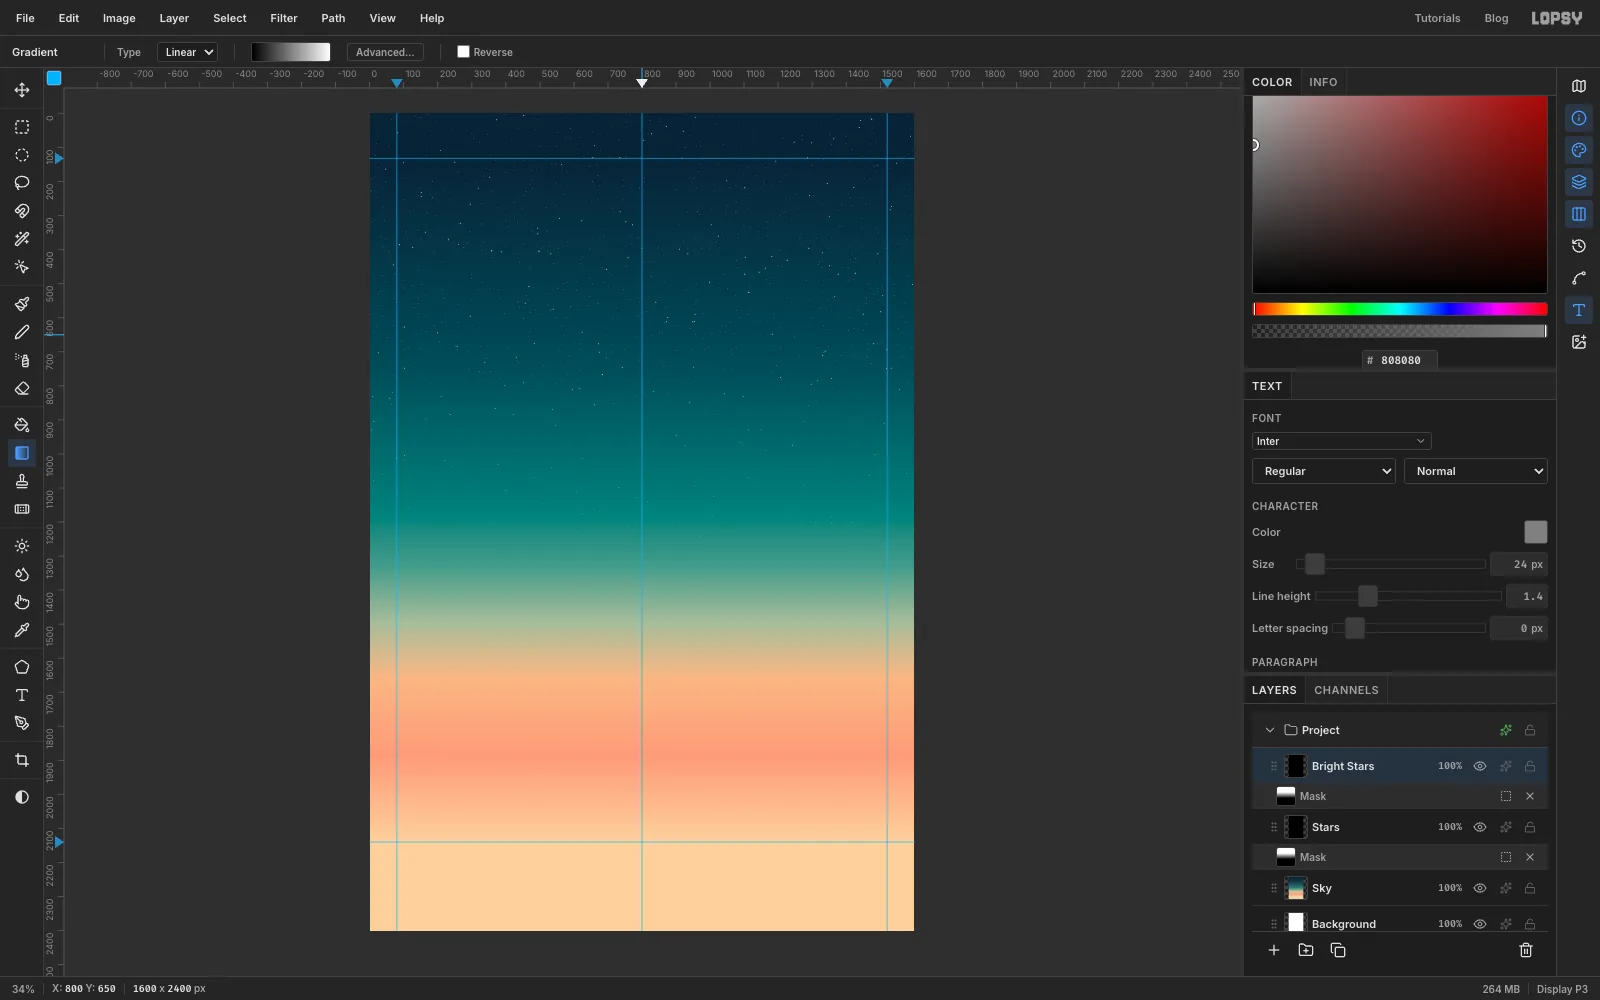Delete layer with trash icon

pyautogui.click(x=1526, y=950)
